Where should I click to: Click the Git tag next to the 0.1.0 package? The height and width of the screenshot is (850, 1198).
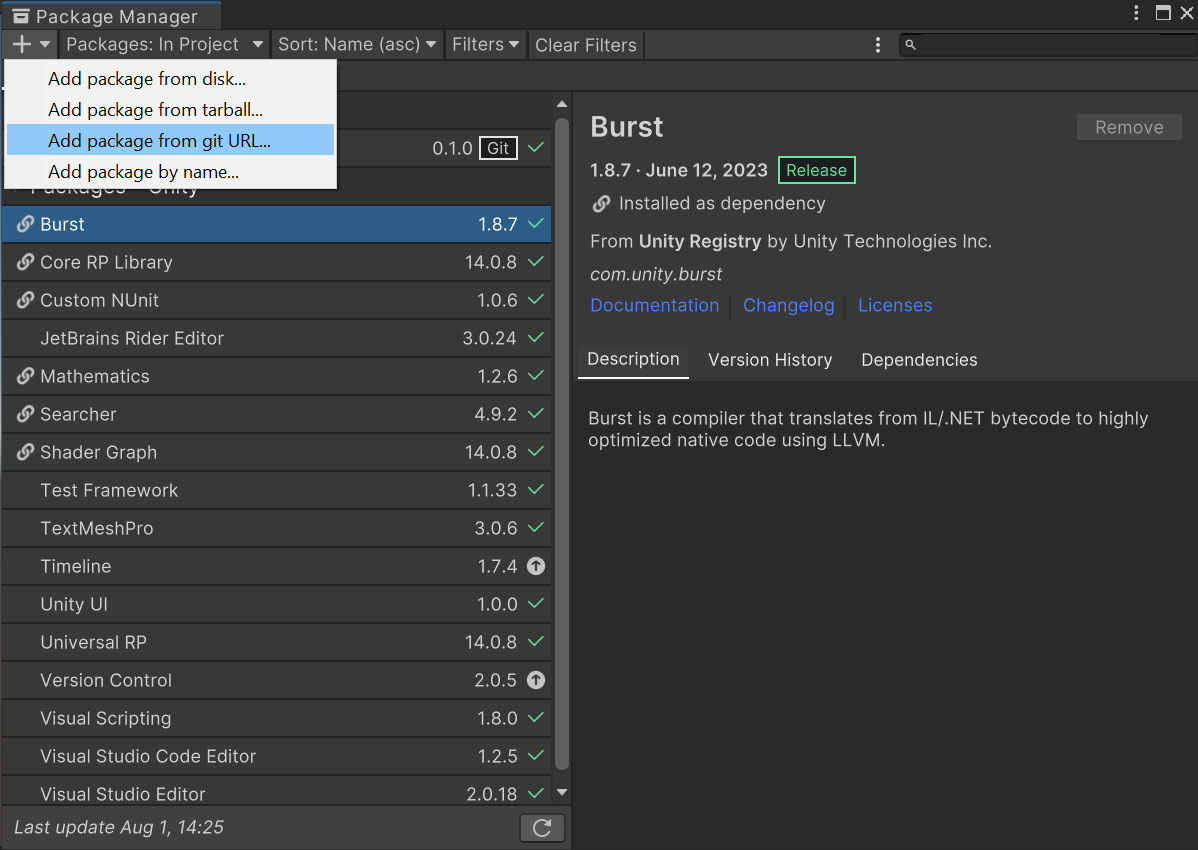click(498, 148)
